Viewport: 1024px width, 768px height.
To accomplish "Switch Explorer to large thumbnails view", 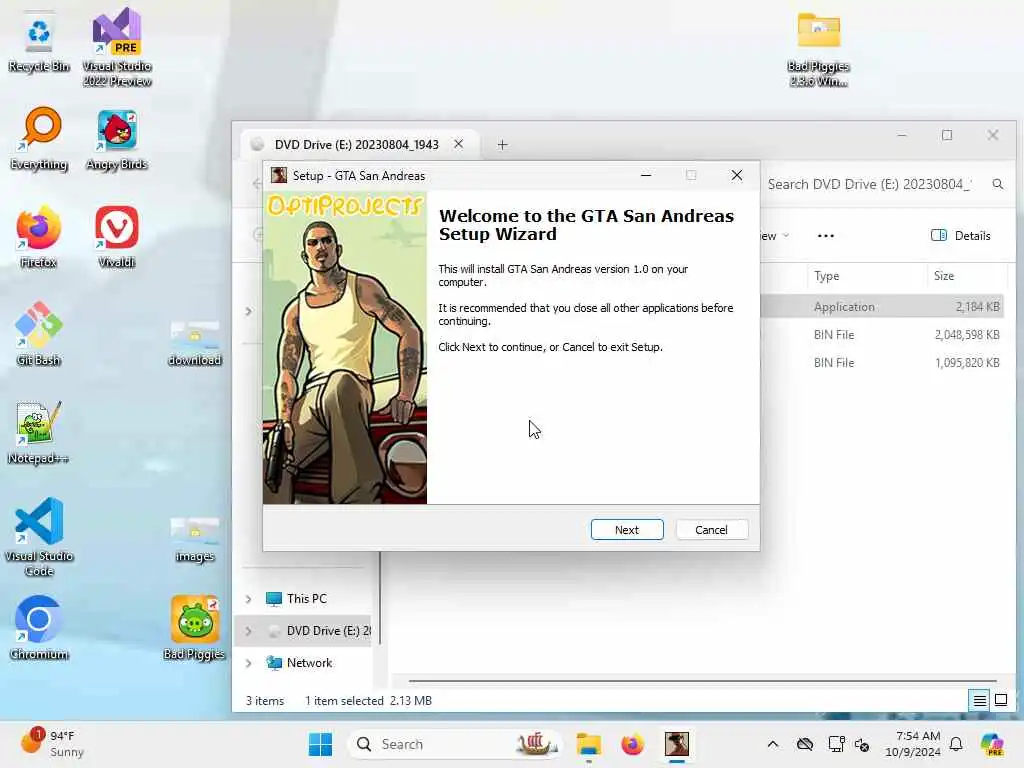I will coord(1001,701).
